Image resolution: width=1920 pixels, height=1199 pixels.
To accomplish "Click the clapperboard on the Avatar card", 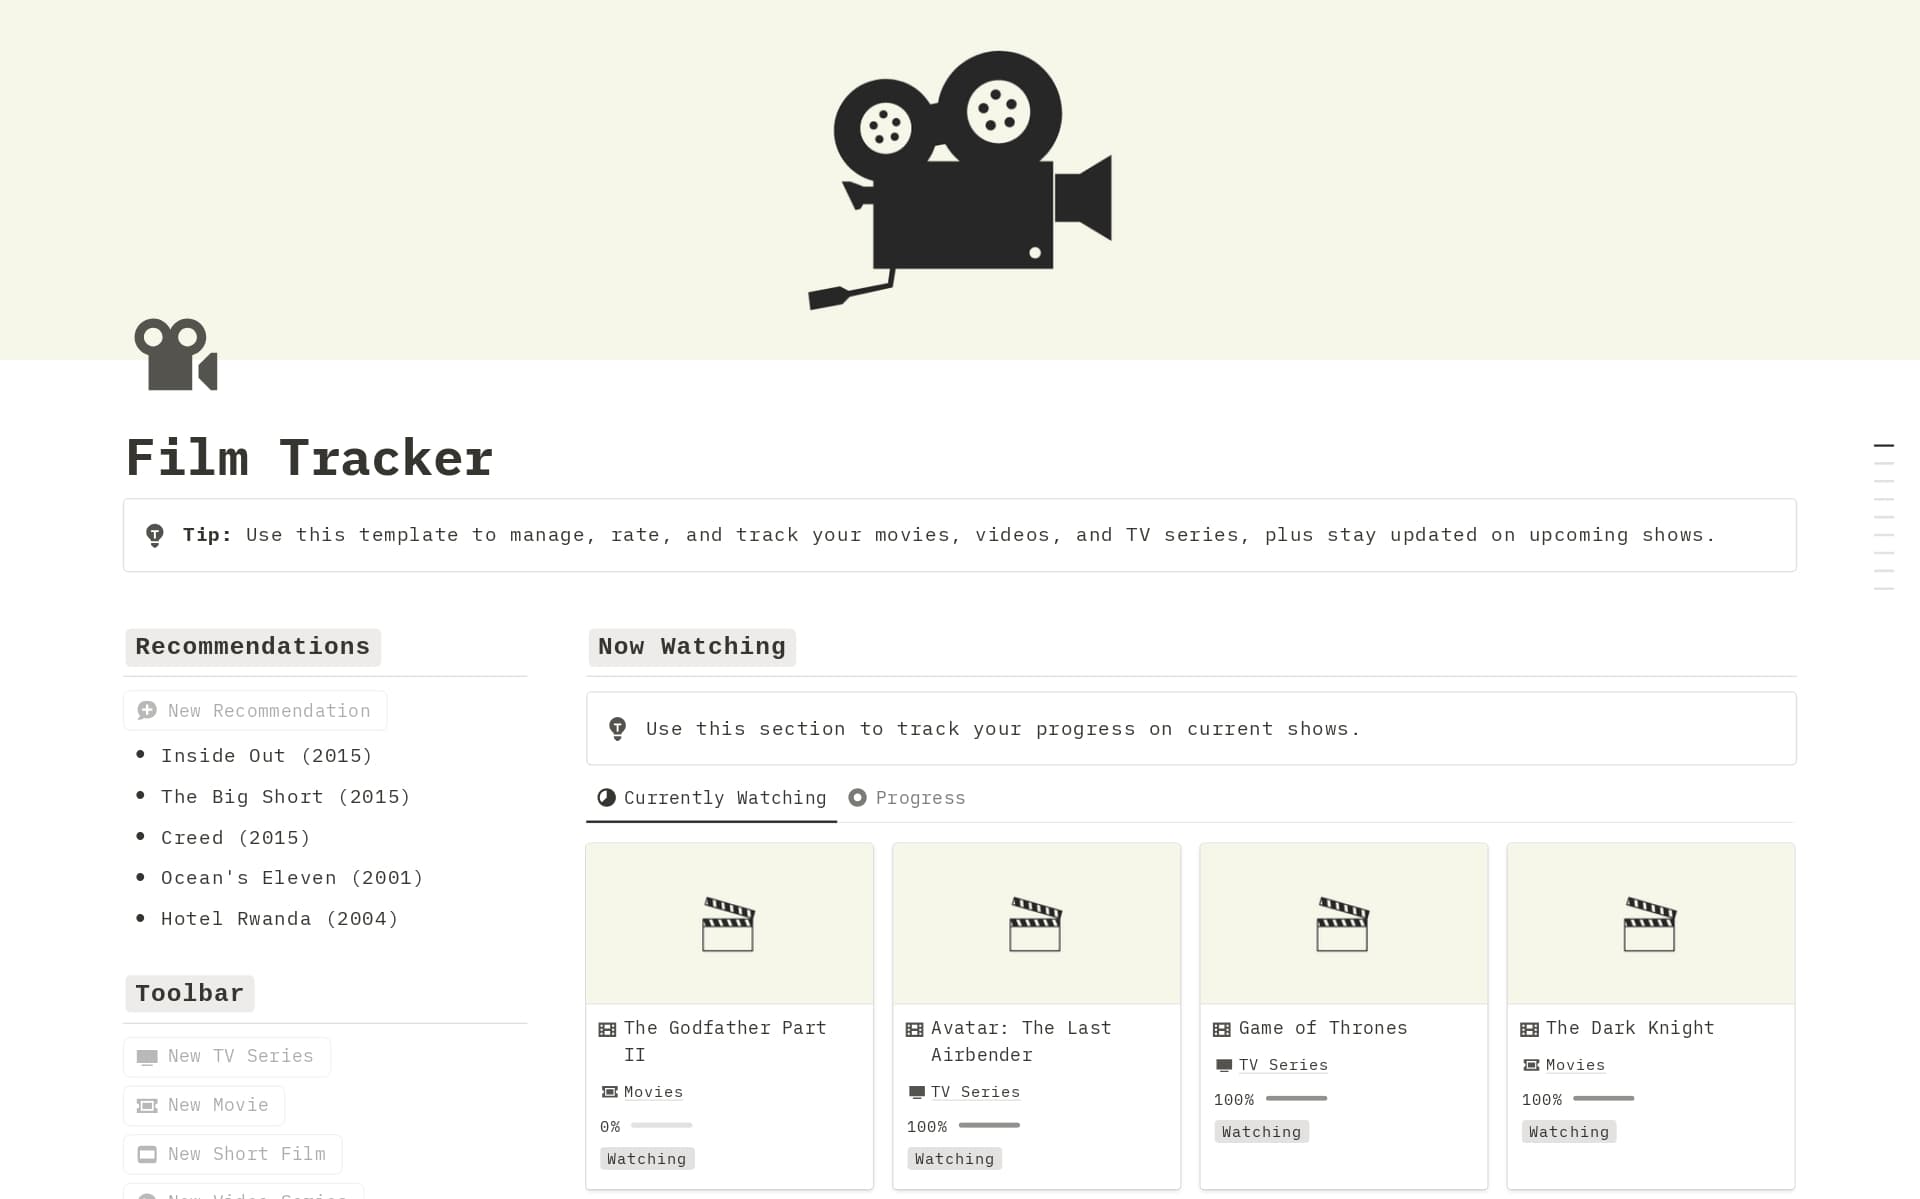I will click(1035, 924).
